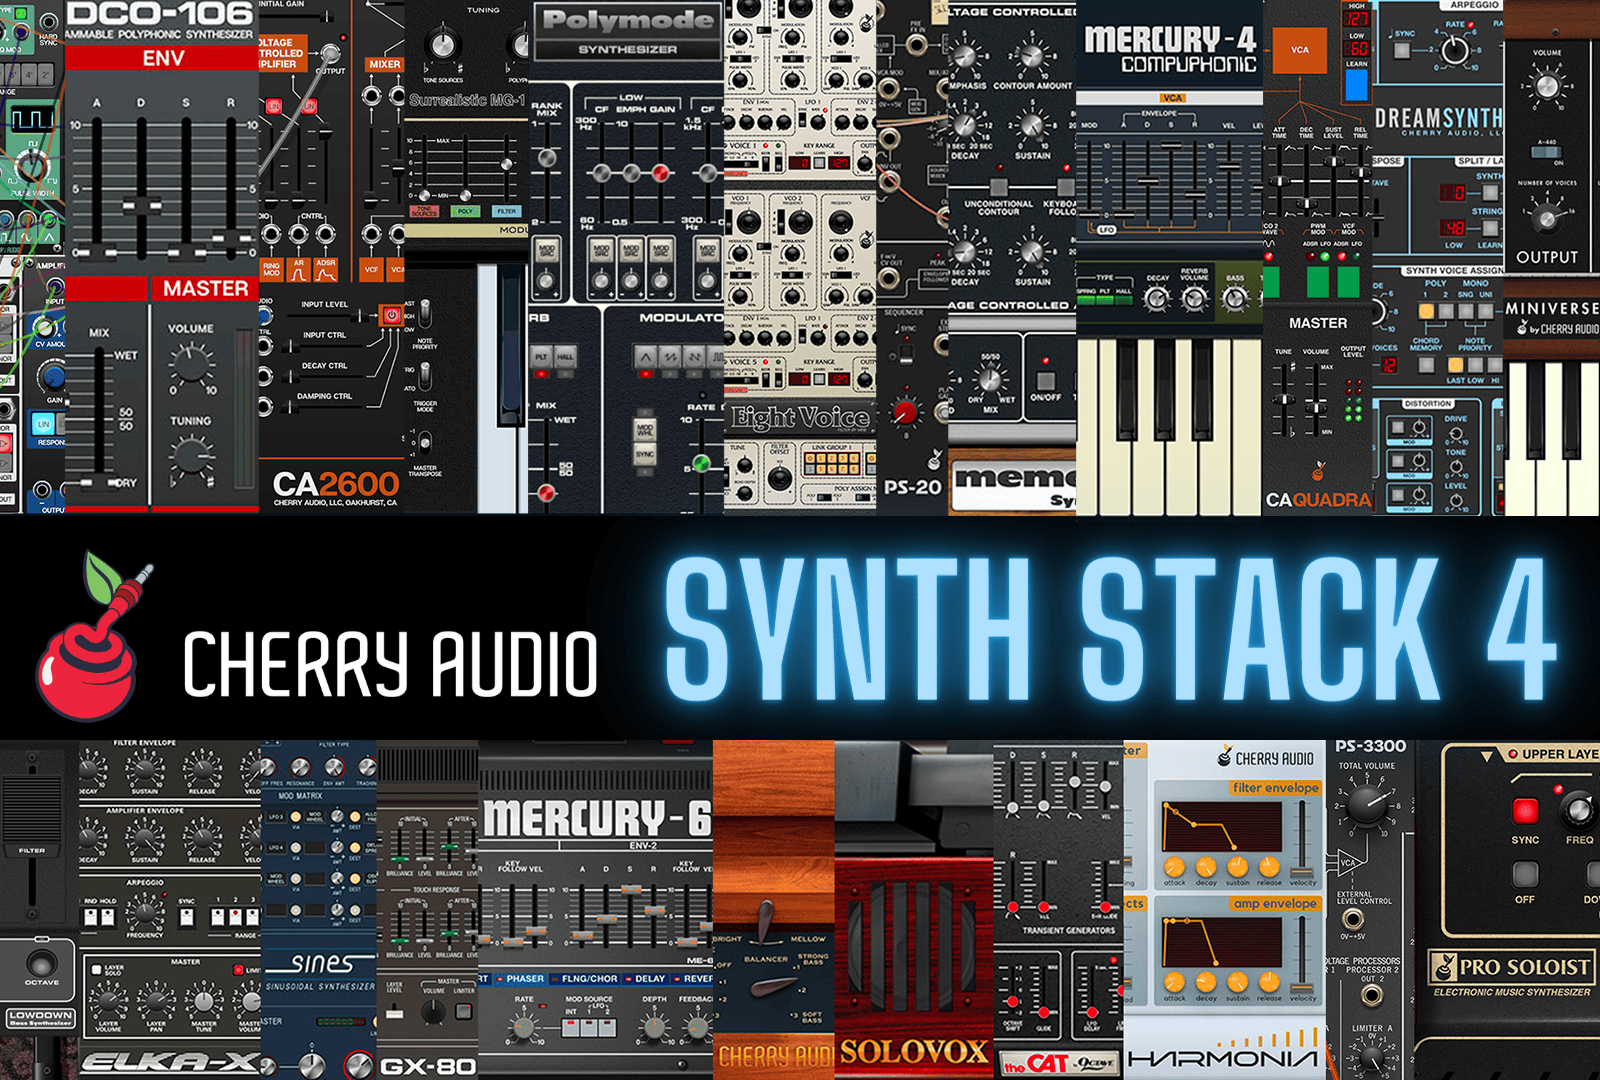This screenshot has width=1600, height=1080.
Task: Select the ADSR envelope icon on CA2600
Action: [325, 269]
